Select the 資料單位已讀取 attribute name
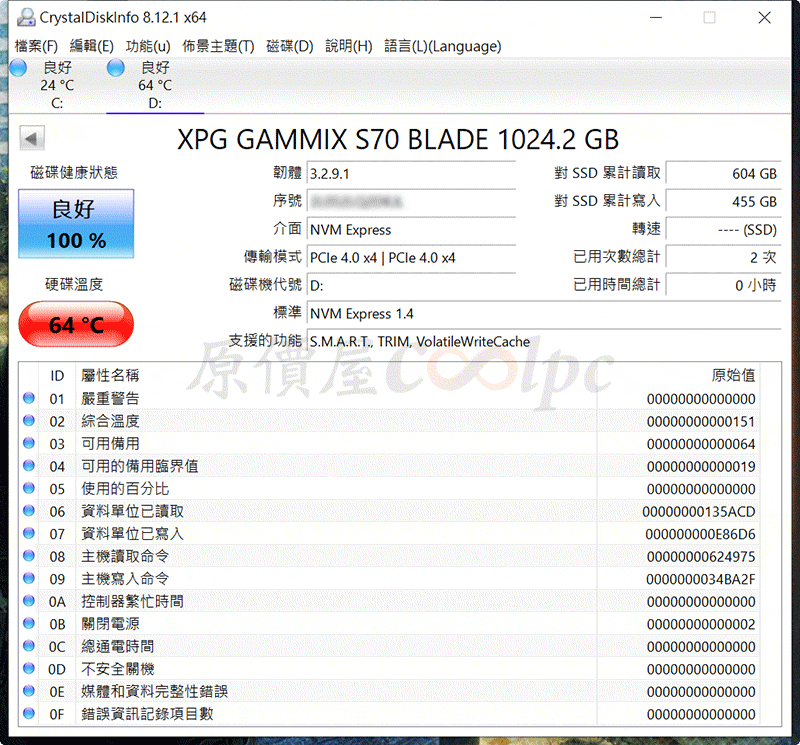Image resolution: width=800 pixels, height=745 pixels. pyautogui.click(x=132, y=511)
